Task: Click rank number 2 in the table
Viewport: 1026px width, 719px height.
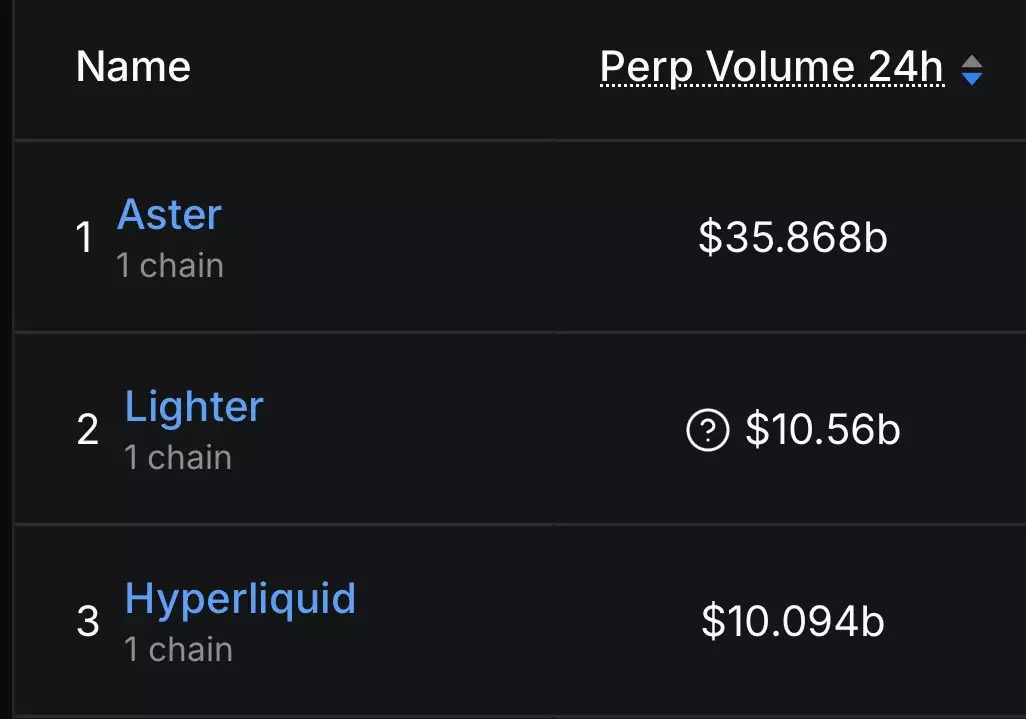Action: click(x=88, y=430)
